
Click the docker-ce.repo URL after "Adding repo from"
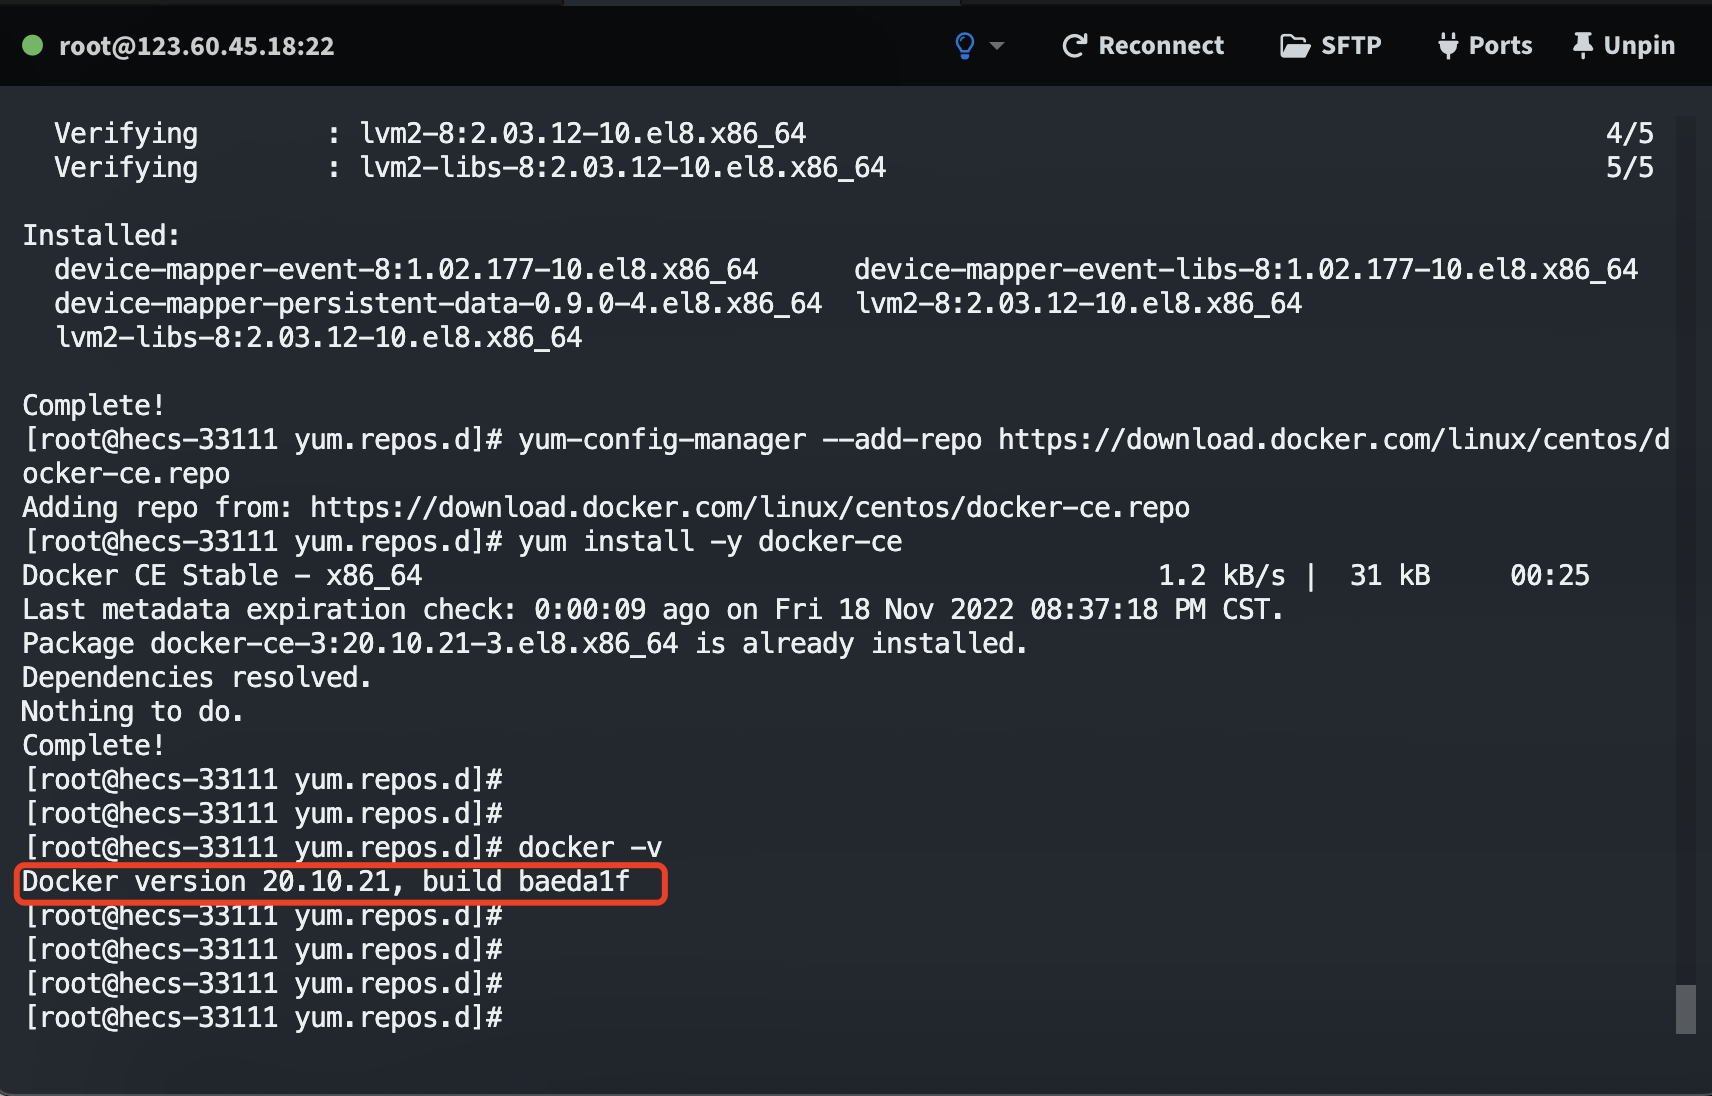[749, 508]
